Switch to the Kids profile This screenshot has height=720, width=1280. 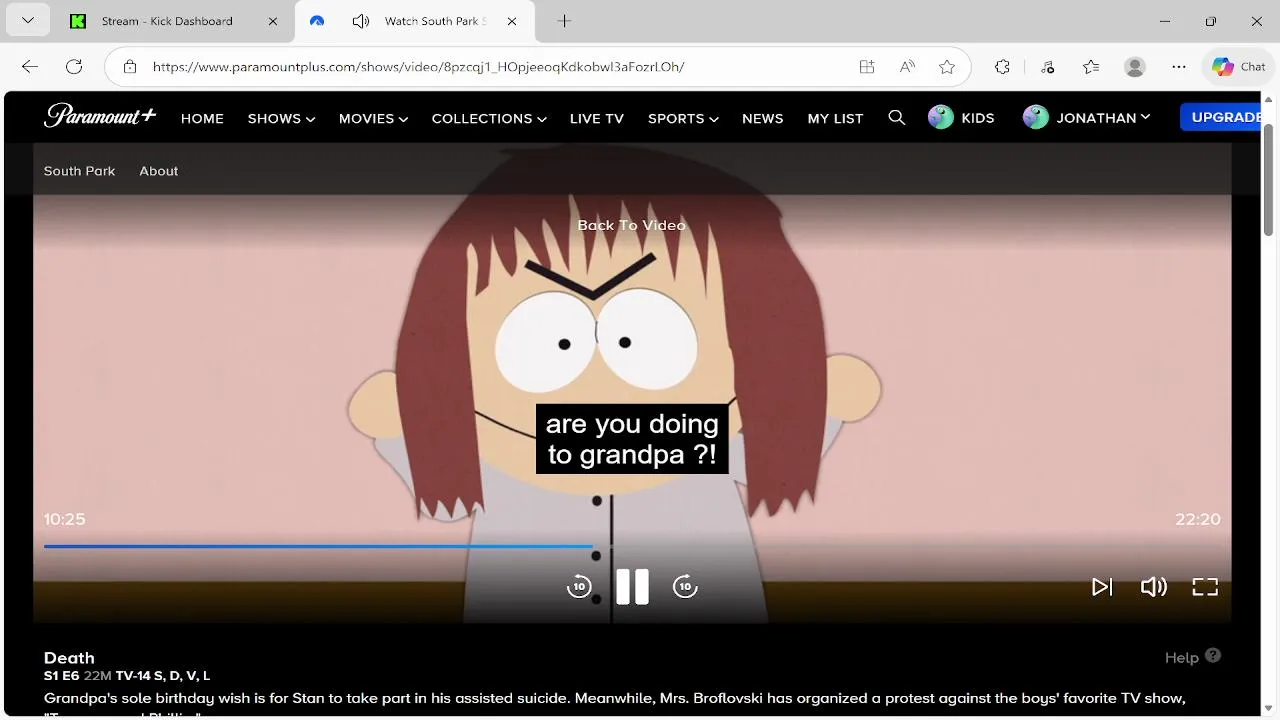pos(961,118)
